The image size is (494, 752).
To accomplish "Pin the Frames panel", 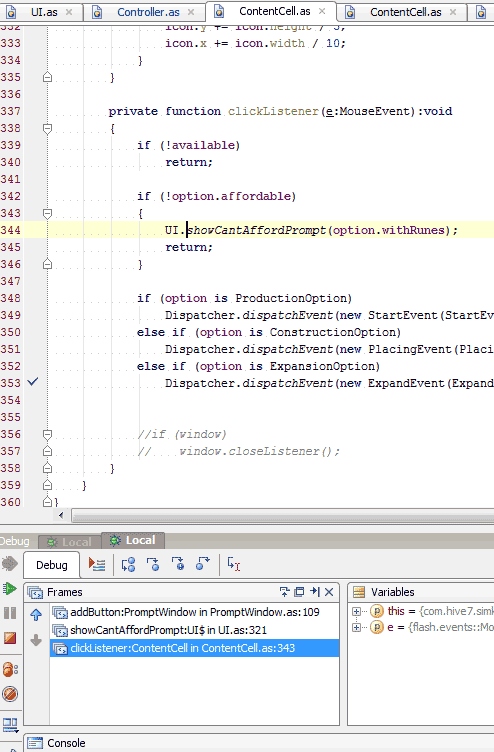I will pos(284,592).
